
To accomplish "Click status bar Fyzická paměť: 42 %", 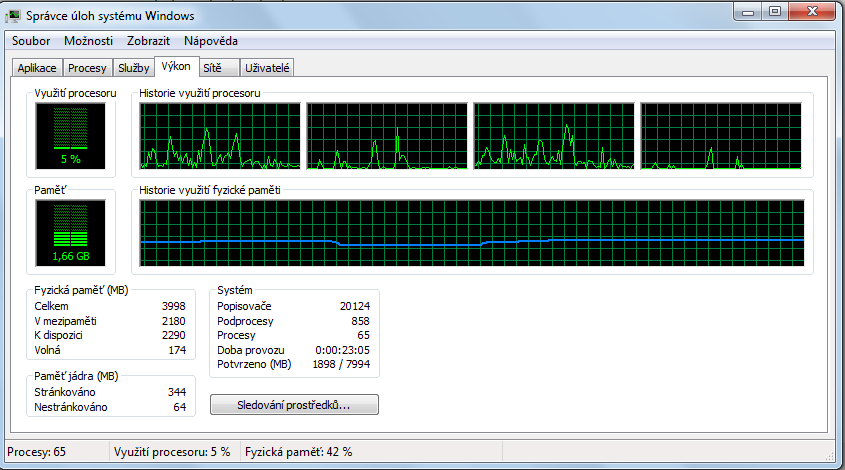I will (299, 452).
